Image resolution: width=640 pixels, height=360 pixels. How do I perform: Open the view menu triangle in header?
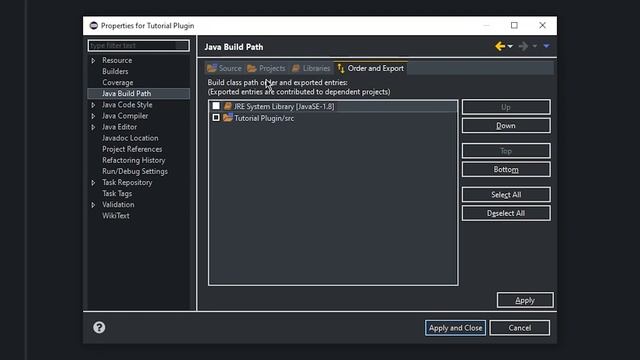pos(546,46)
